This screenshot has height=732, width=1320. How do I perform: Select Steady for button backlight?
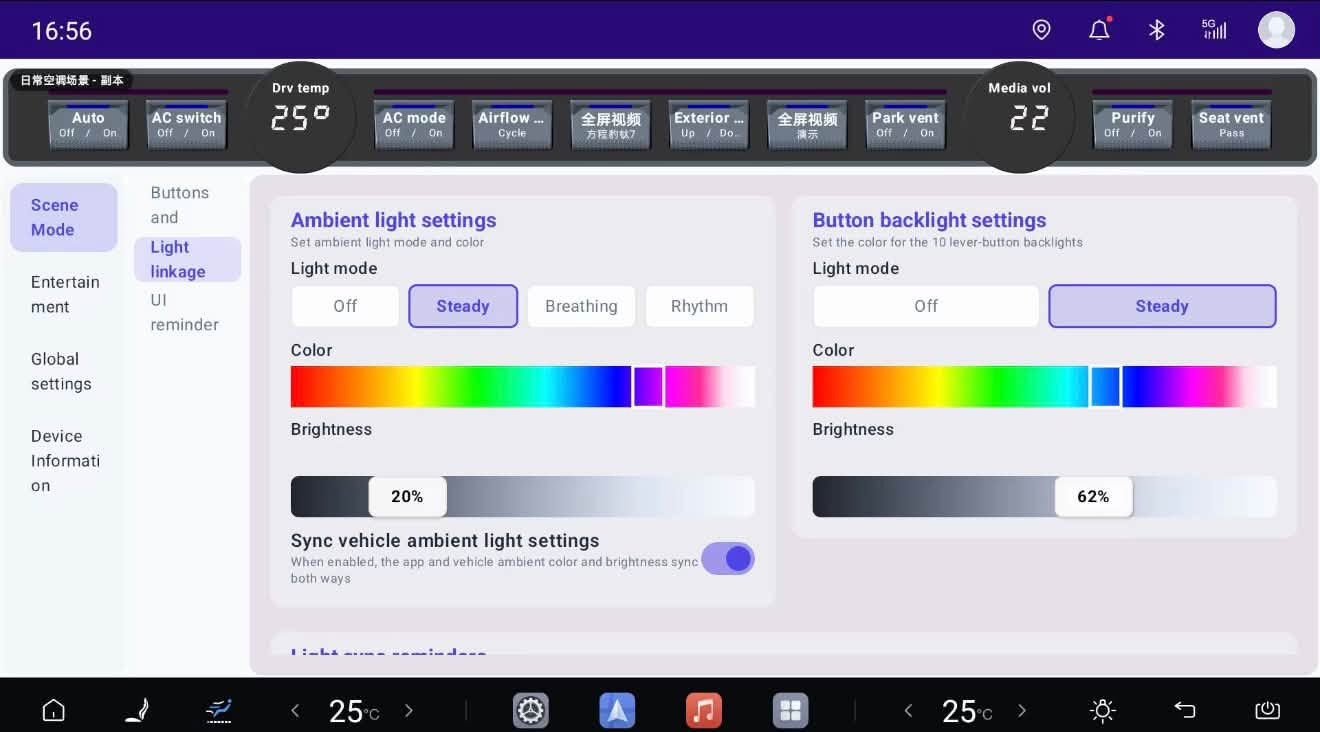pos(1162,306)
